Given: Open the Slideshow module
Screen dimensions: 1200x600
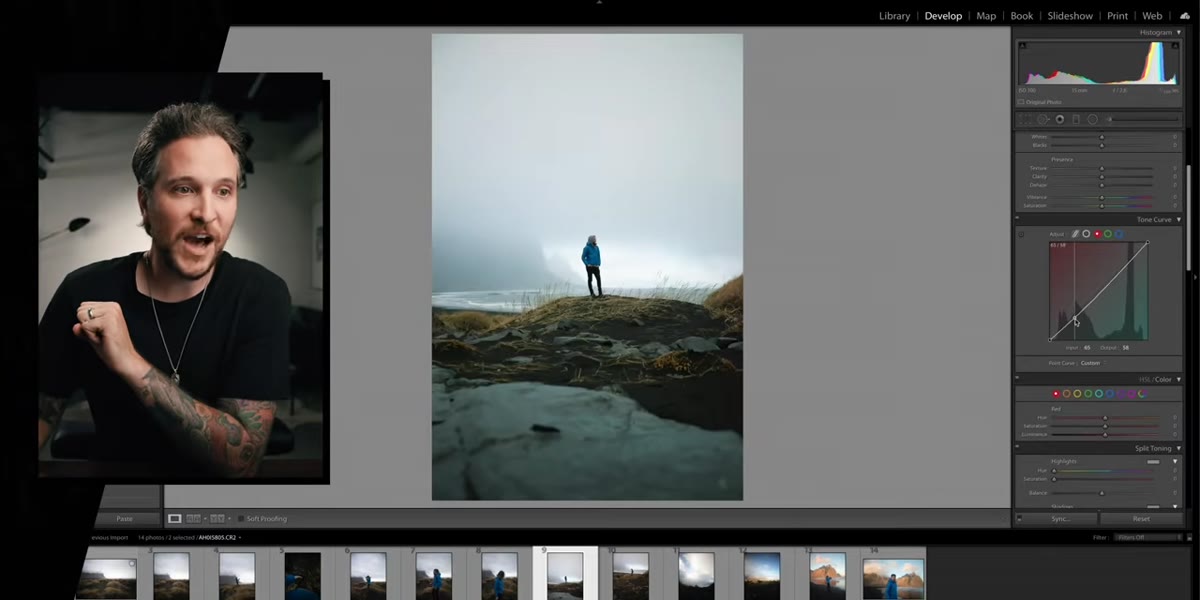Looking at the screenshot, I should click(x=1070, y=16).
